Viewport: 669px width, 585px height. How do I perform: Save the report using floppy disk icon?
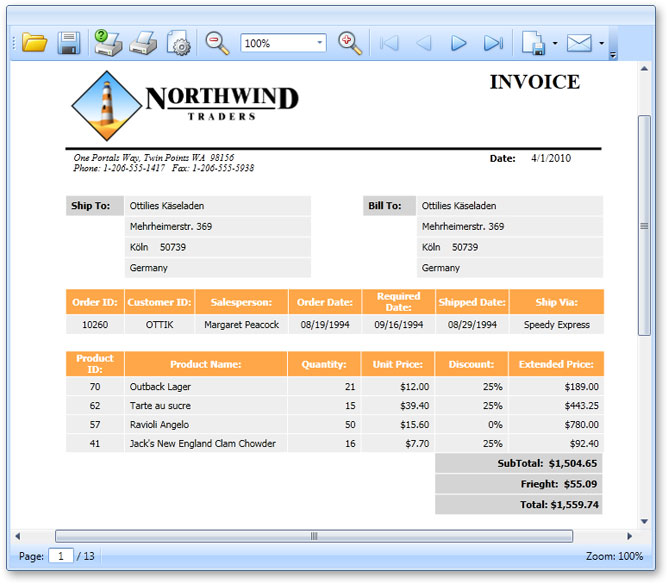(x=68, y=43)
